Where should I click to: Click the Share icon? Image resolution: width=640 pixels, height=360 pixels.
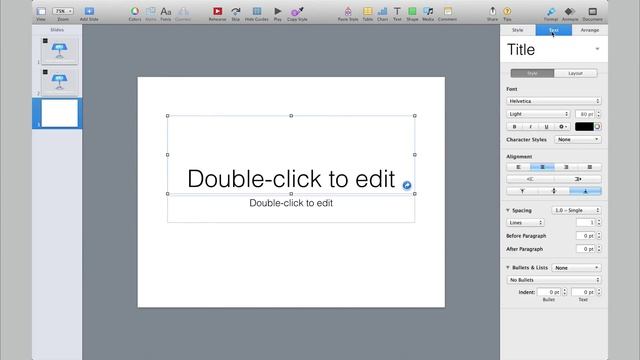coord(493,11)
